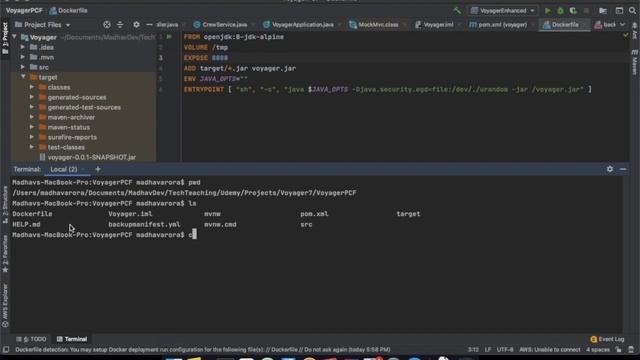Open the TODO tool window
The image size is (640, 360).
(x=32, y=339)
